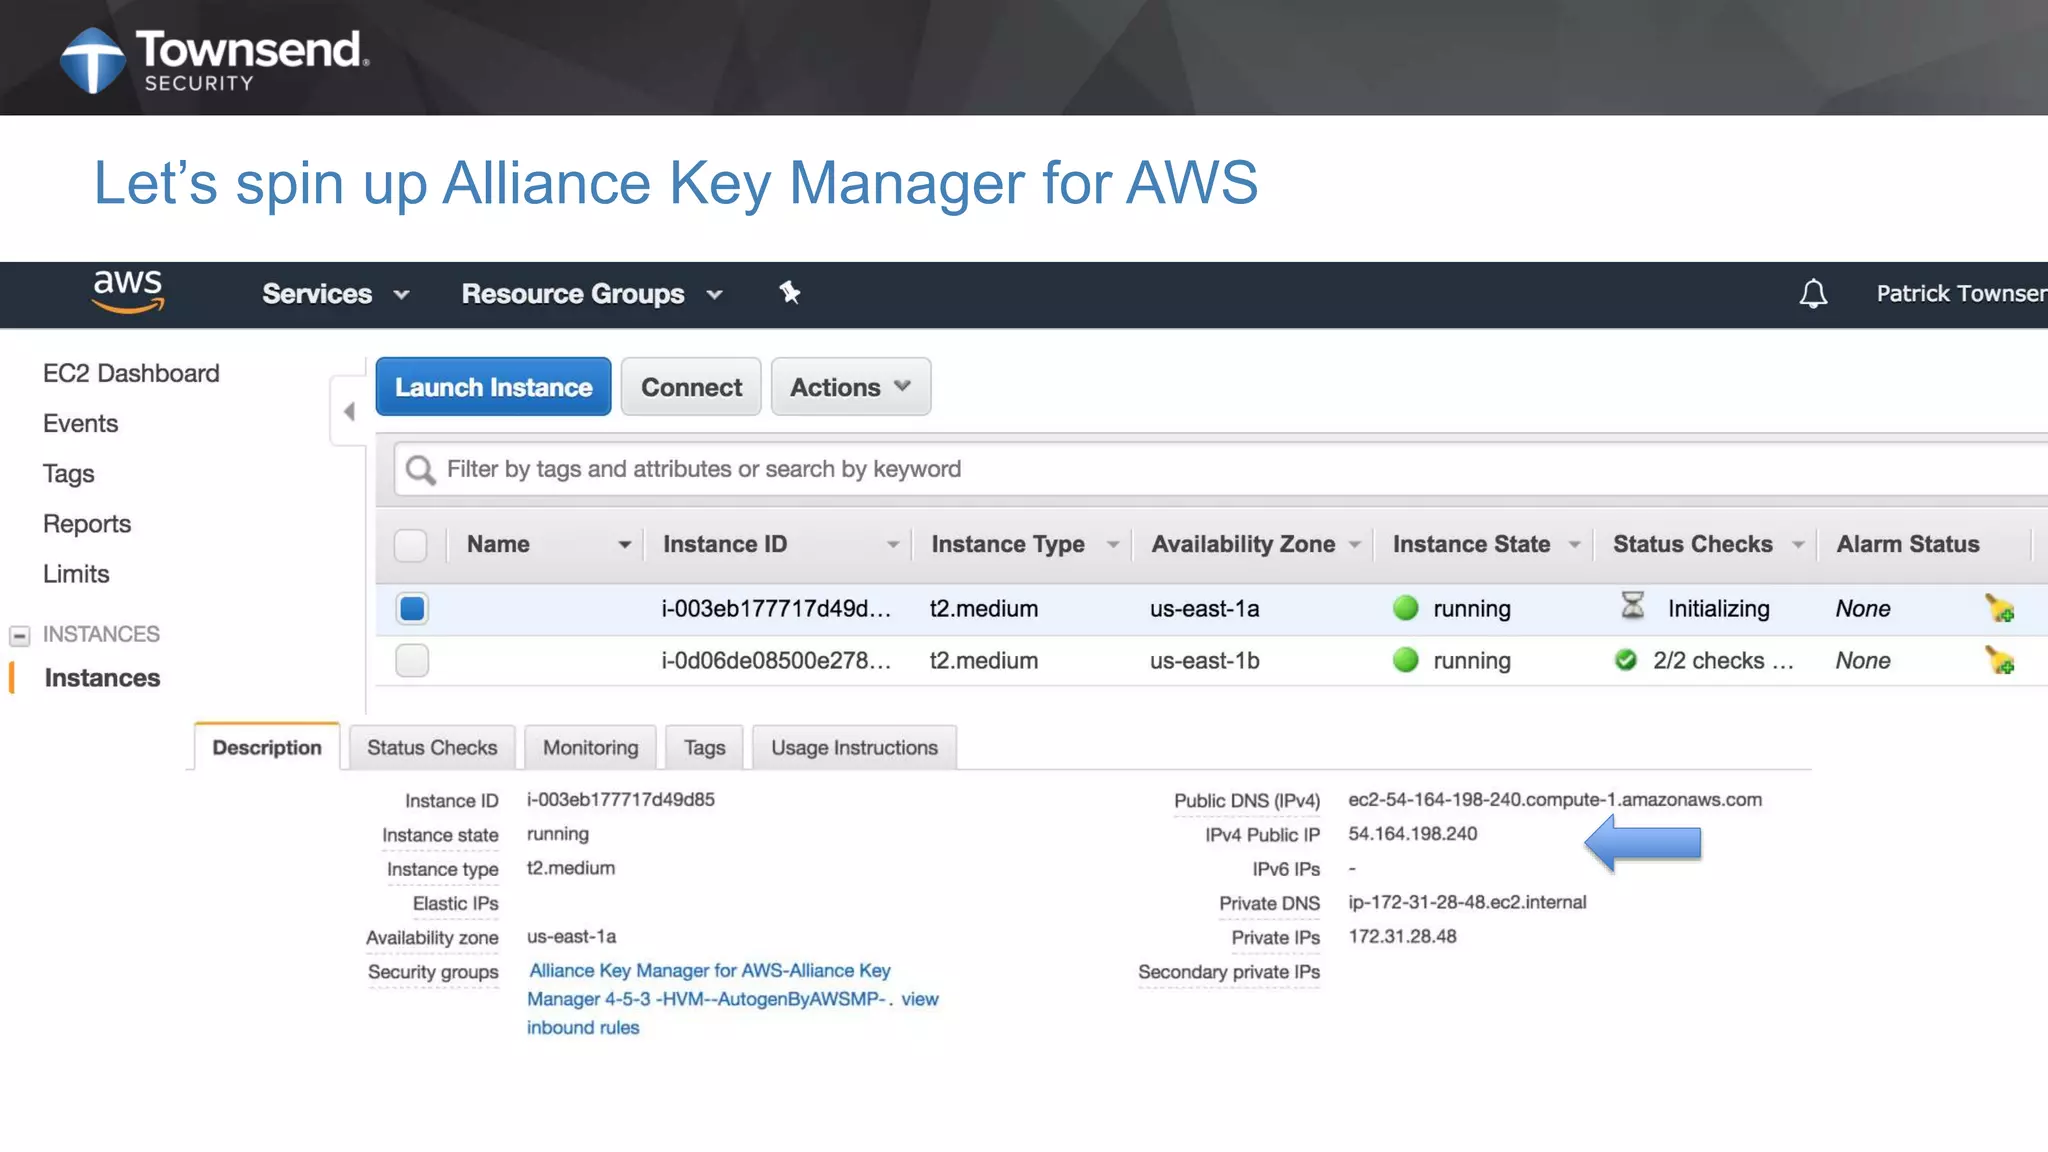
Task: Focus the filter by tags search field
Action: pos(1220,469)
